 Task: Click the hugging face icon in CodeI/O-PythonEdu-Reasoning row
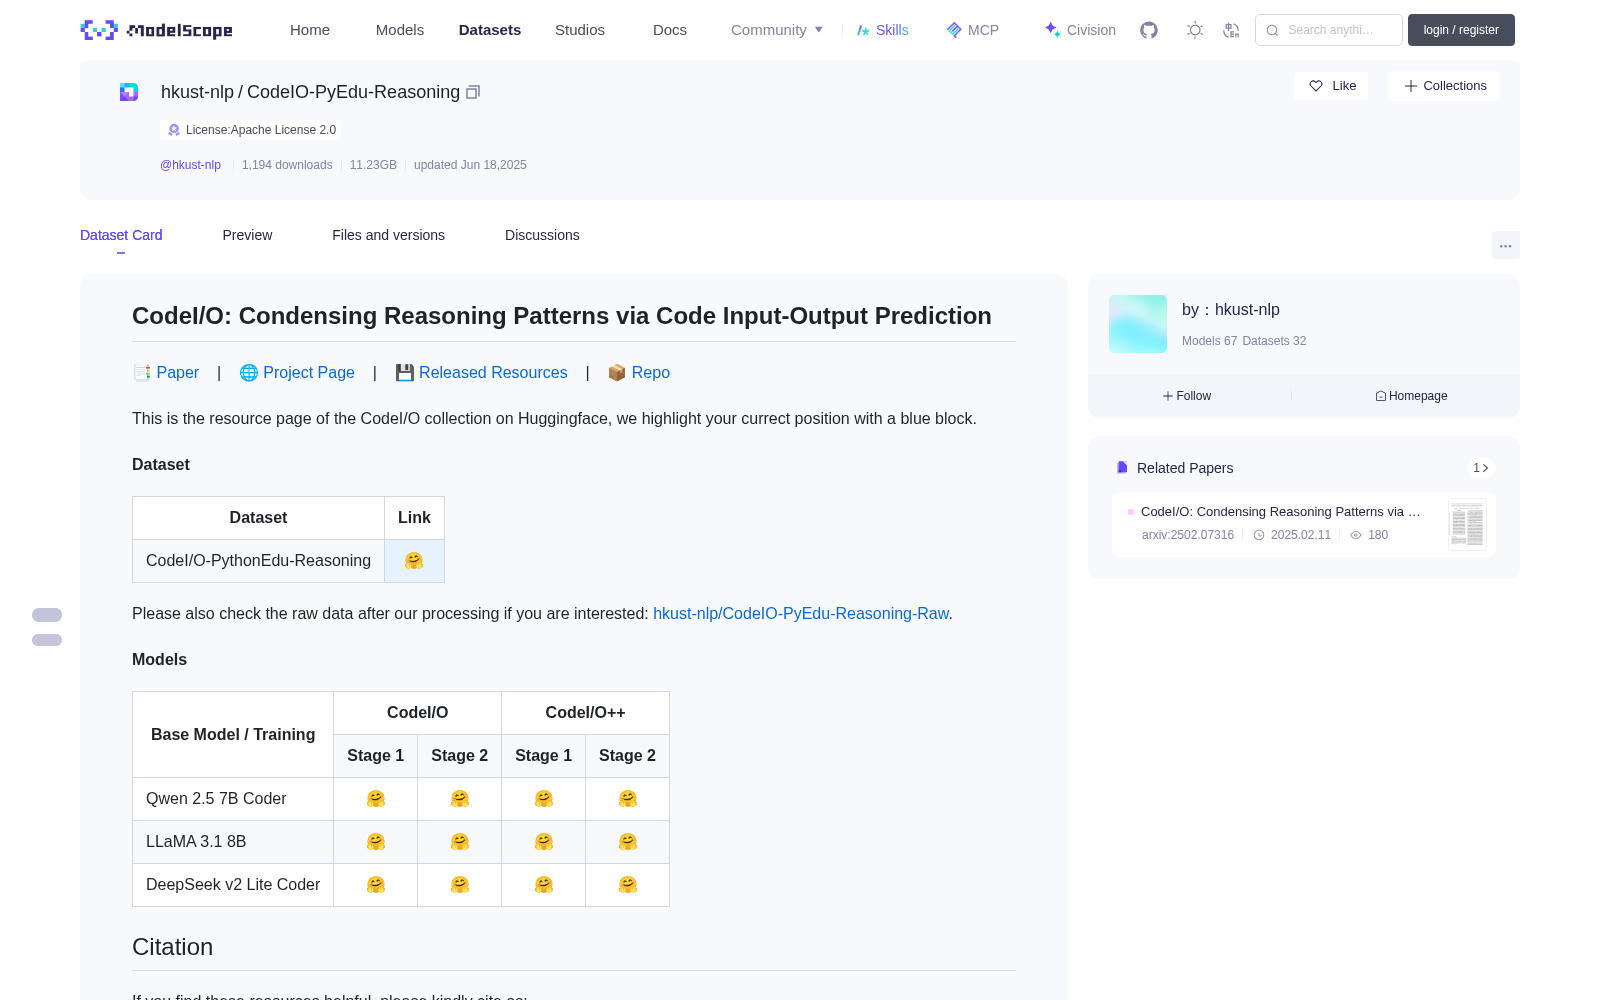click(x=414, y=561)
